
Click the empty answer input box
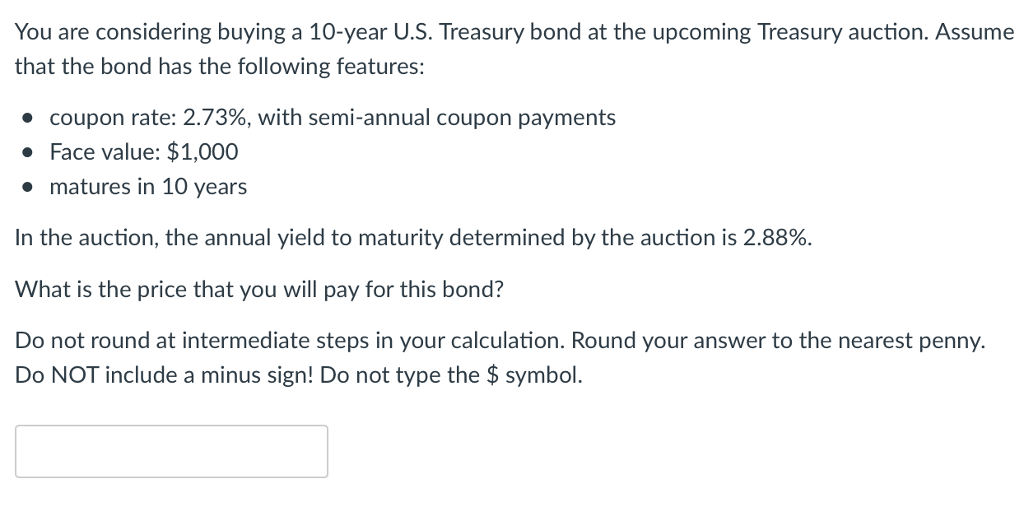[171, 451]
